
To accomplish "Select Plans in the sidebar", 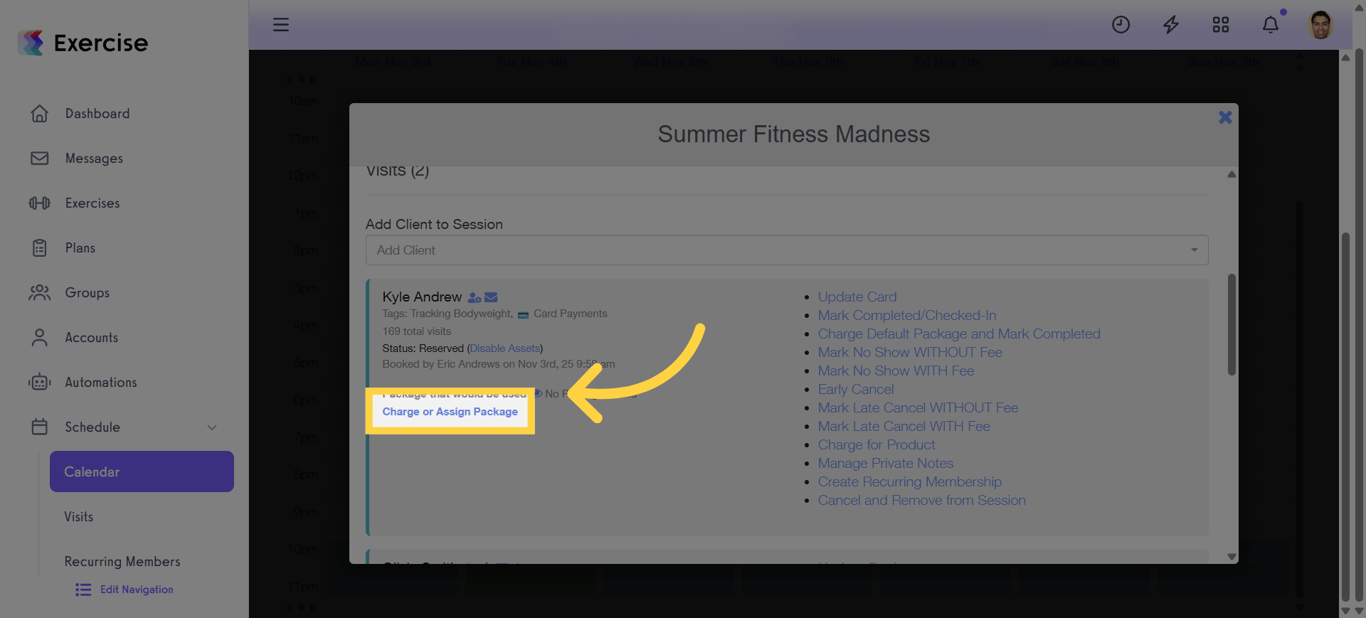I will (80, 248).
